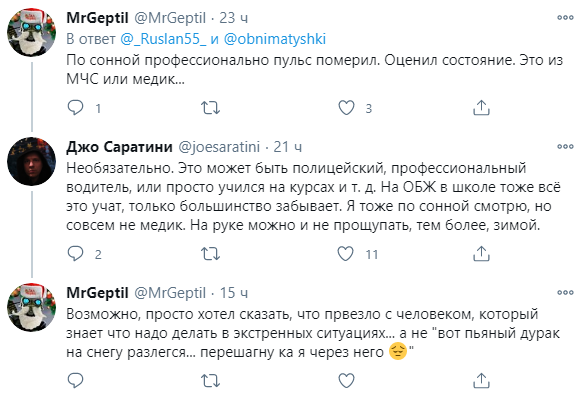The height and width of the screenshot is (399, 587).
Task: Share the last tweet in the thread
Action: coord(481,381)
